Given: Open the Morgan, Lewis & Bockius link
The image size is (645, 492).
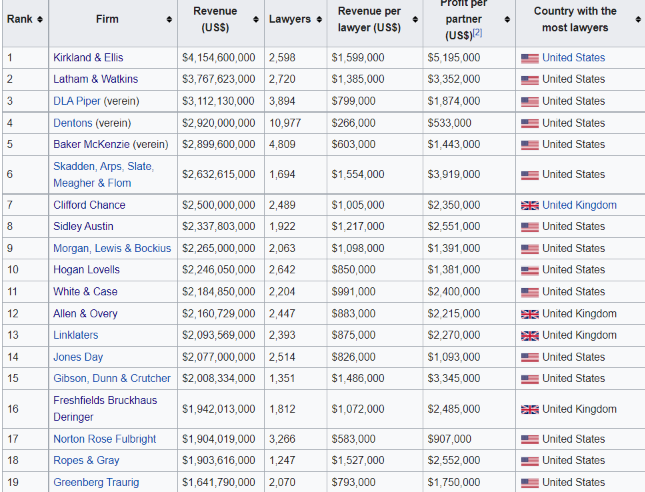Looking at the screenshot, I should click(x=112, y=248).
